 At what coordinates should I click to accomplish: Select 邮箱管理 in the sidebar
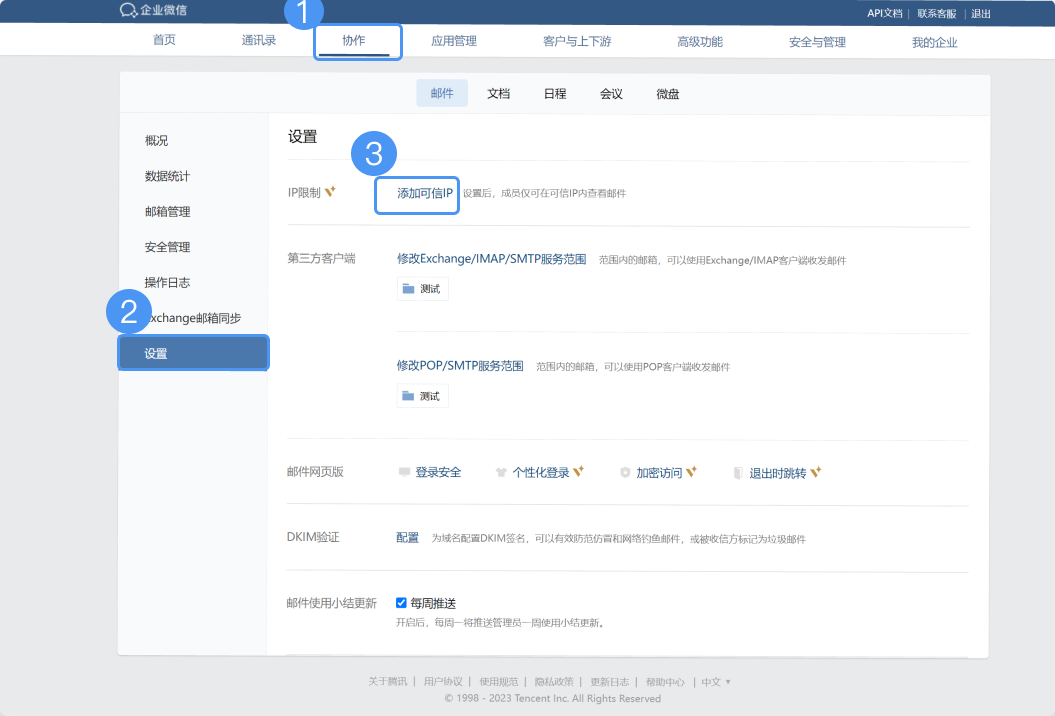[x=167, y=212]
